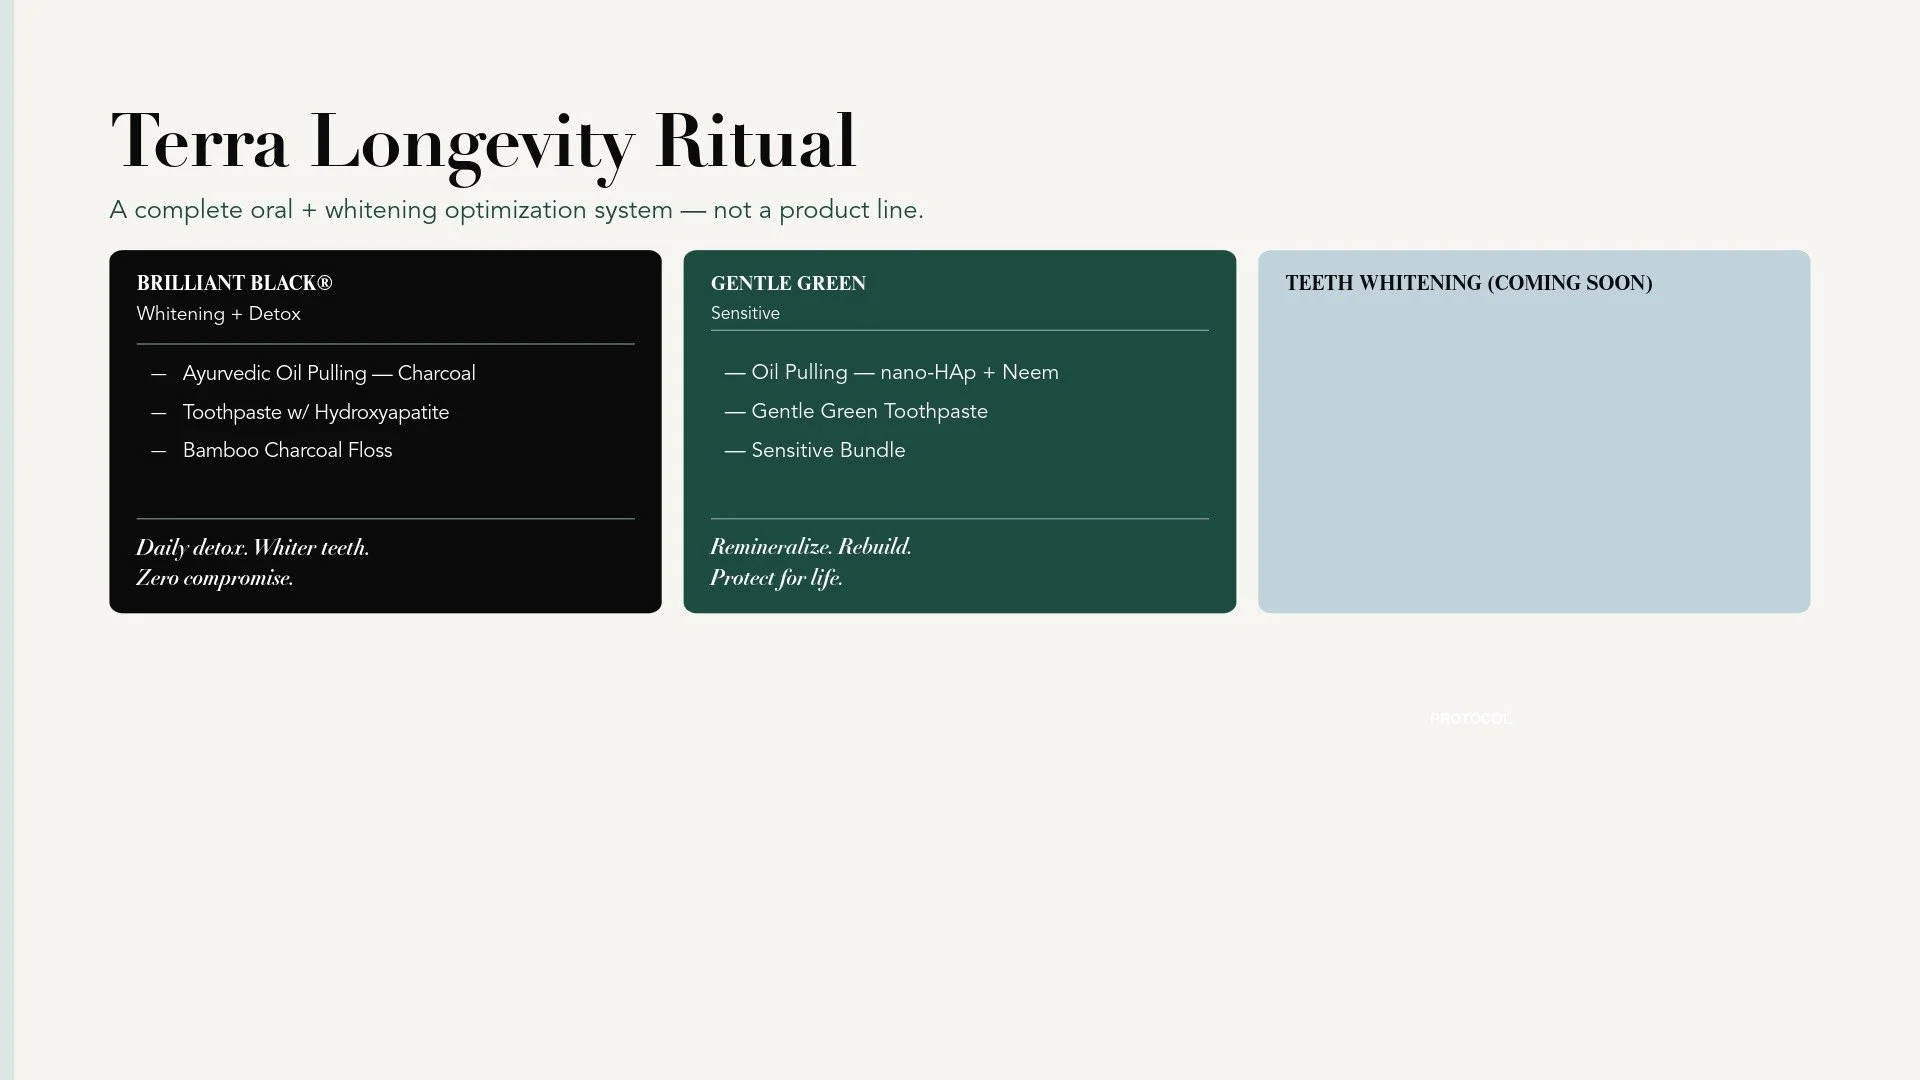
Task: Click the "Zero compromise." tagline line
Action: pos(215,578)
